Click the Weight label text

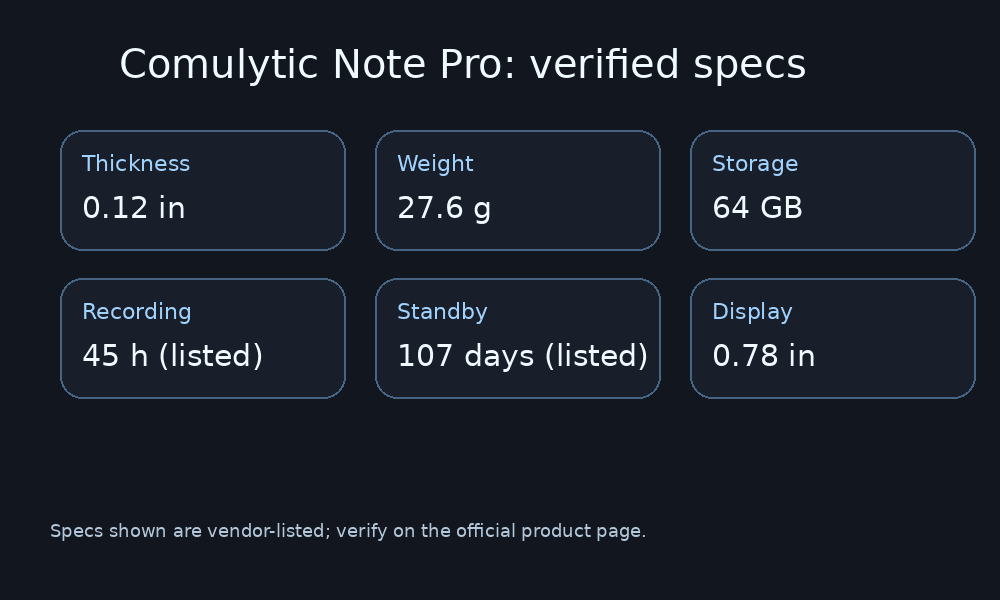click(x=435, y=164)
